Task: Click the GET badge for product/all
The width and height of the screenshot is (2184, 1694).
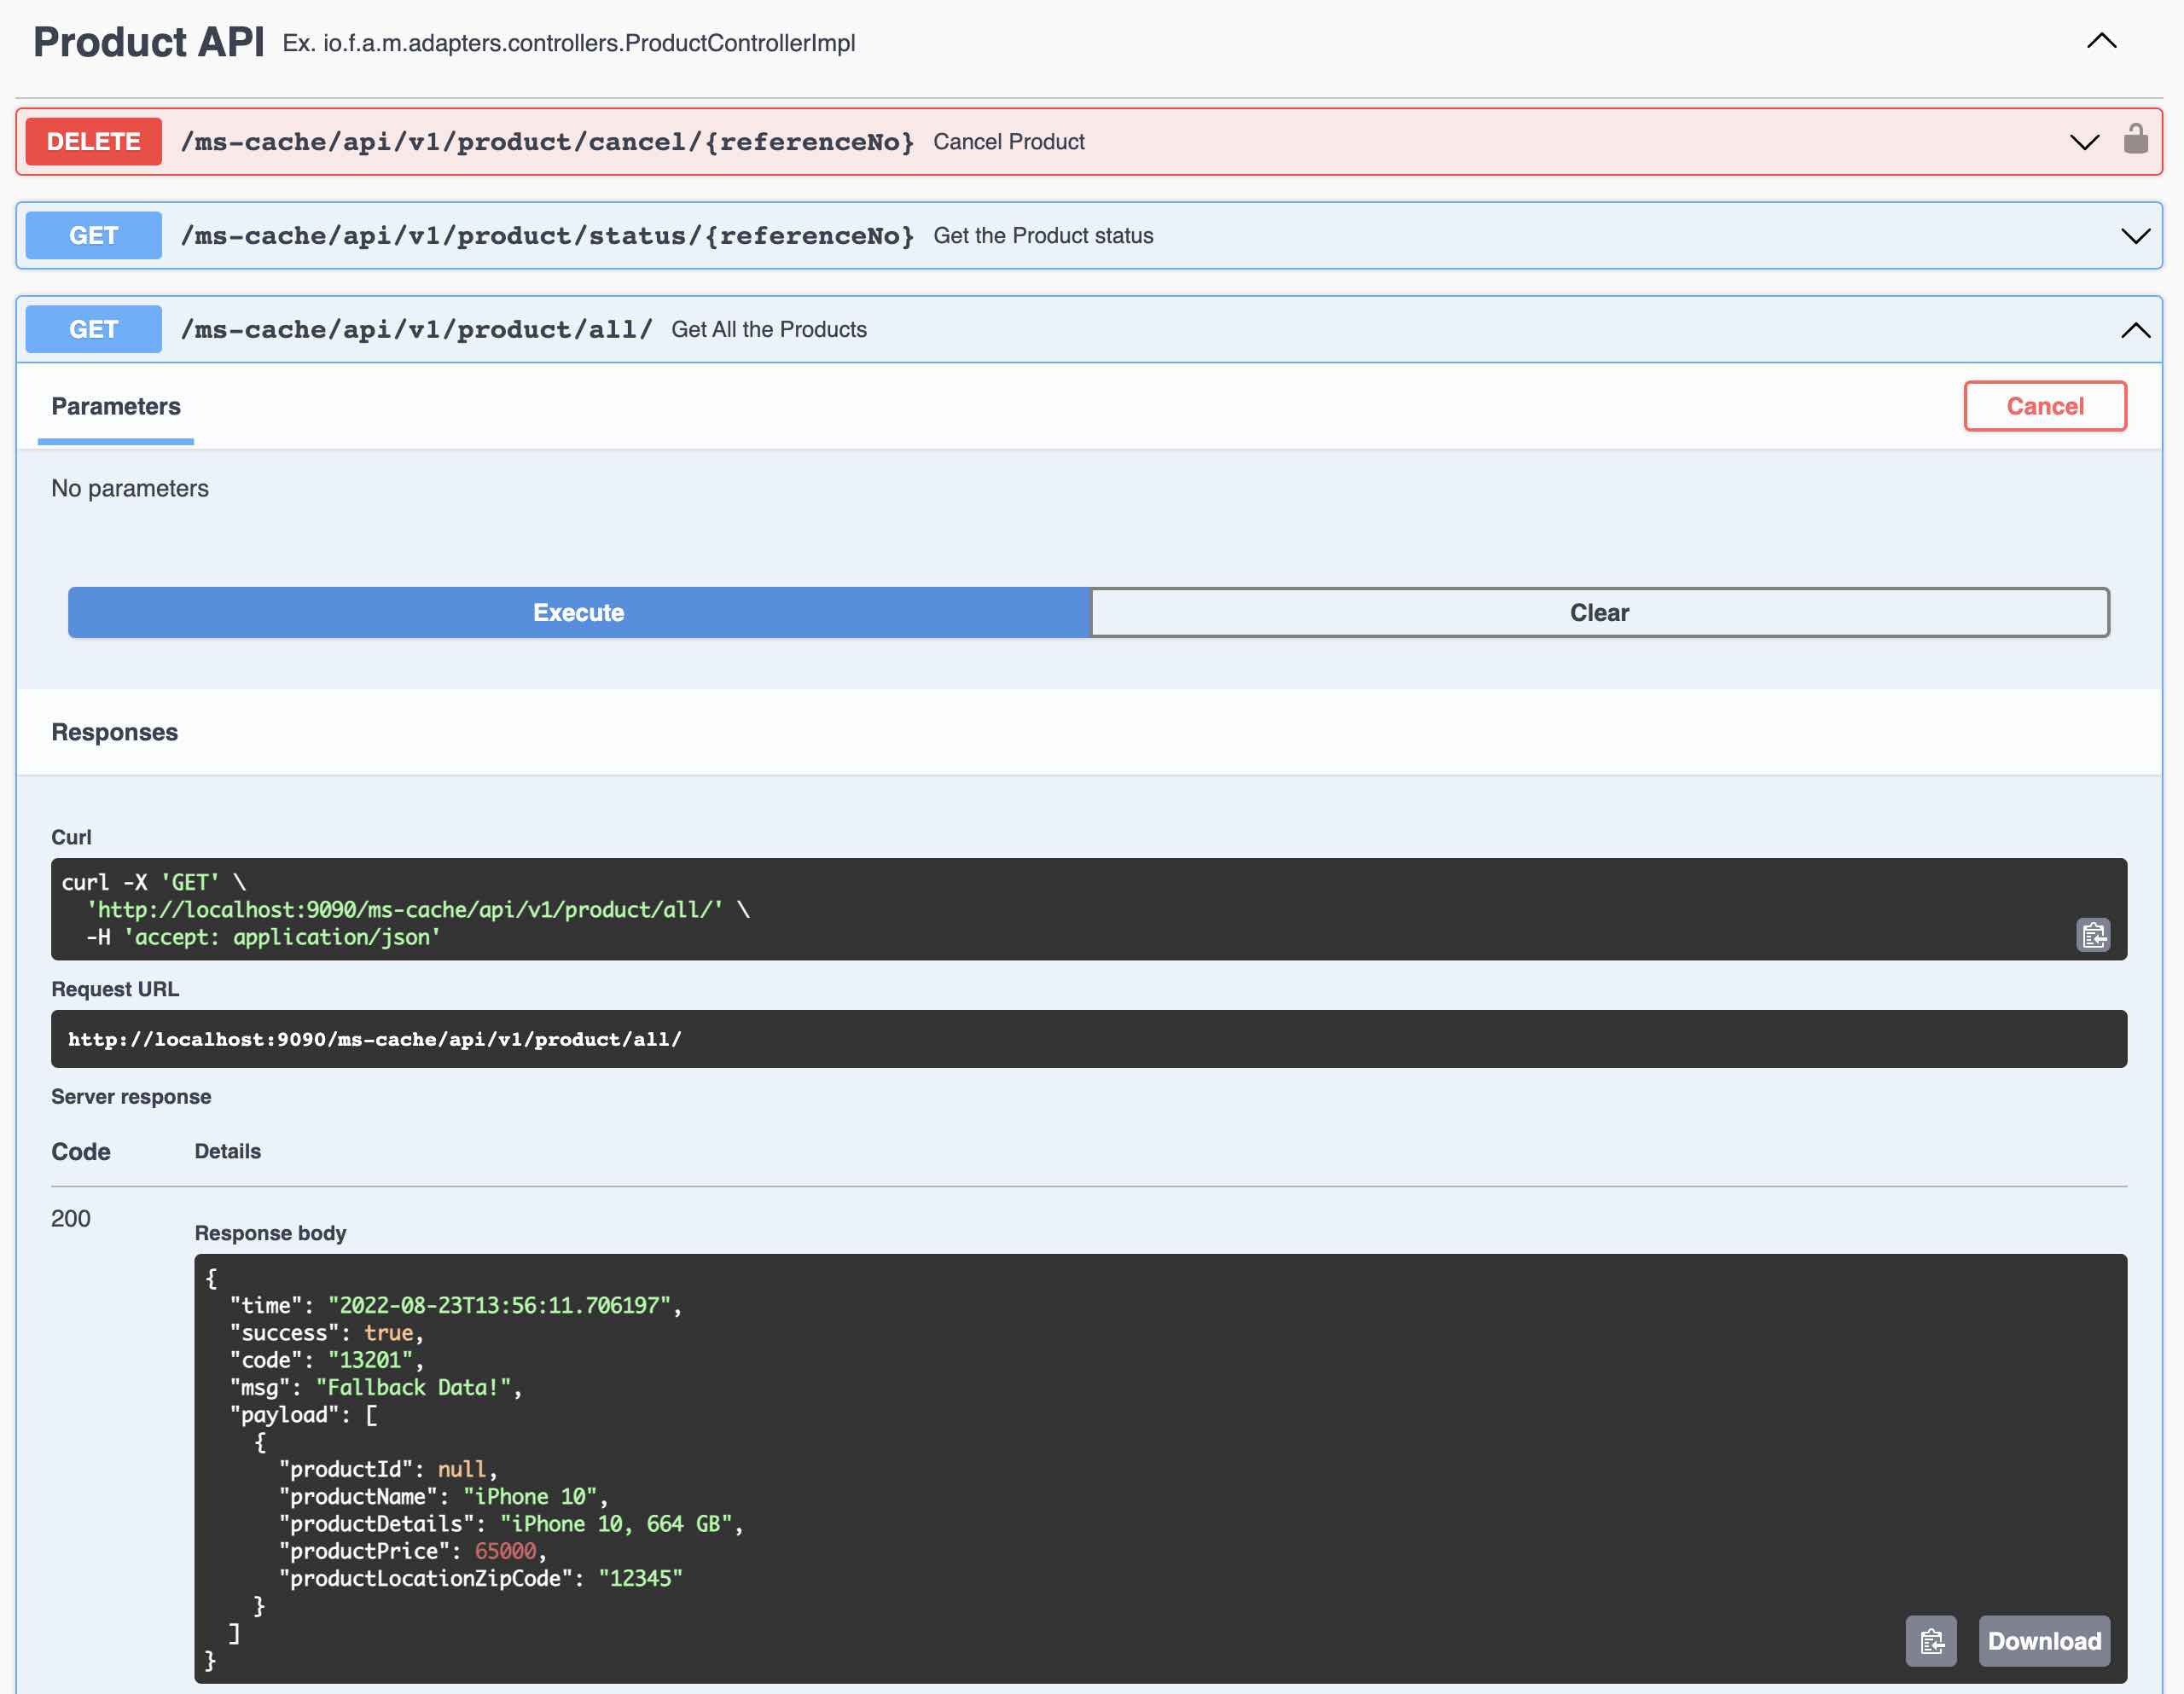Action: (93, 330)
